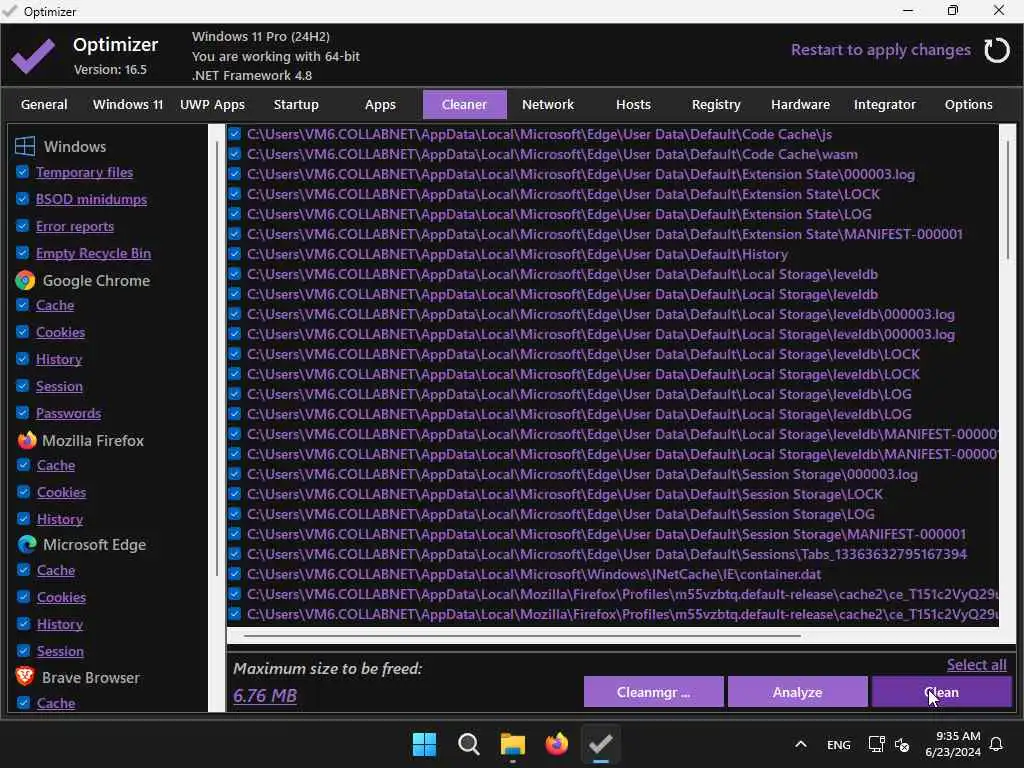The image size is (1024, 768).
Task: Open the Registry tab
Action: (716, 104)
